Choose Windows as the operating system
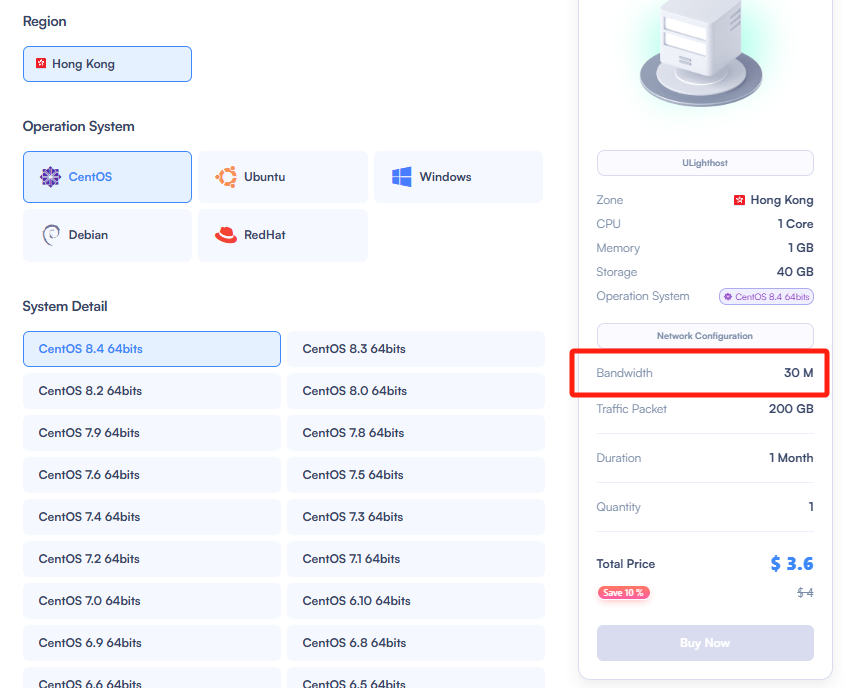Viewport: 846px width, 688px height. pyautogui.click(x=459, y=177)
